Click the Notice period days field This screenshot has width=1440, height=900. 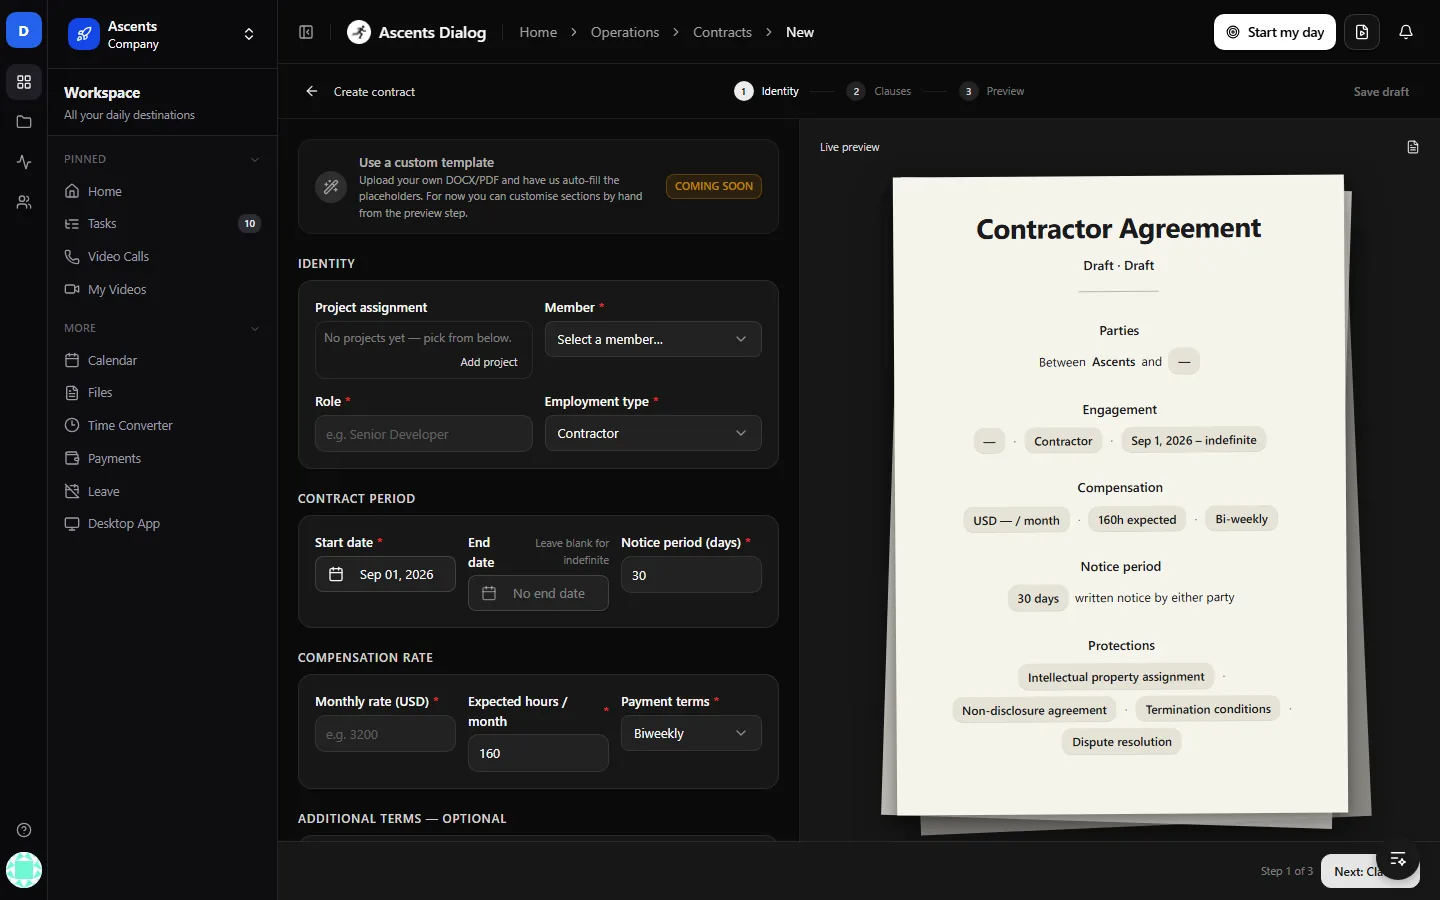pyautogui.click(x=691, y=575)
